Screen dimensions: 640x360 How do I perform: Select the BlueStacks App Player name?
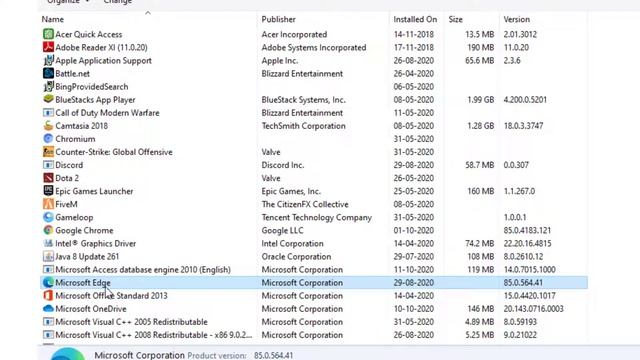(x=95, y=100)
